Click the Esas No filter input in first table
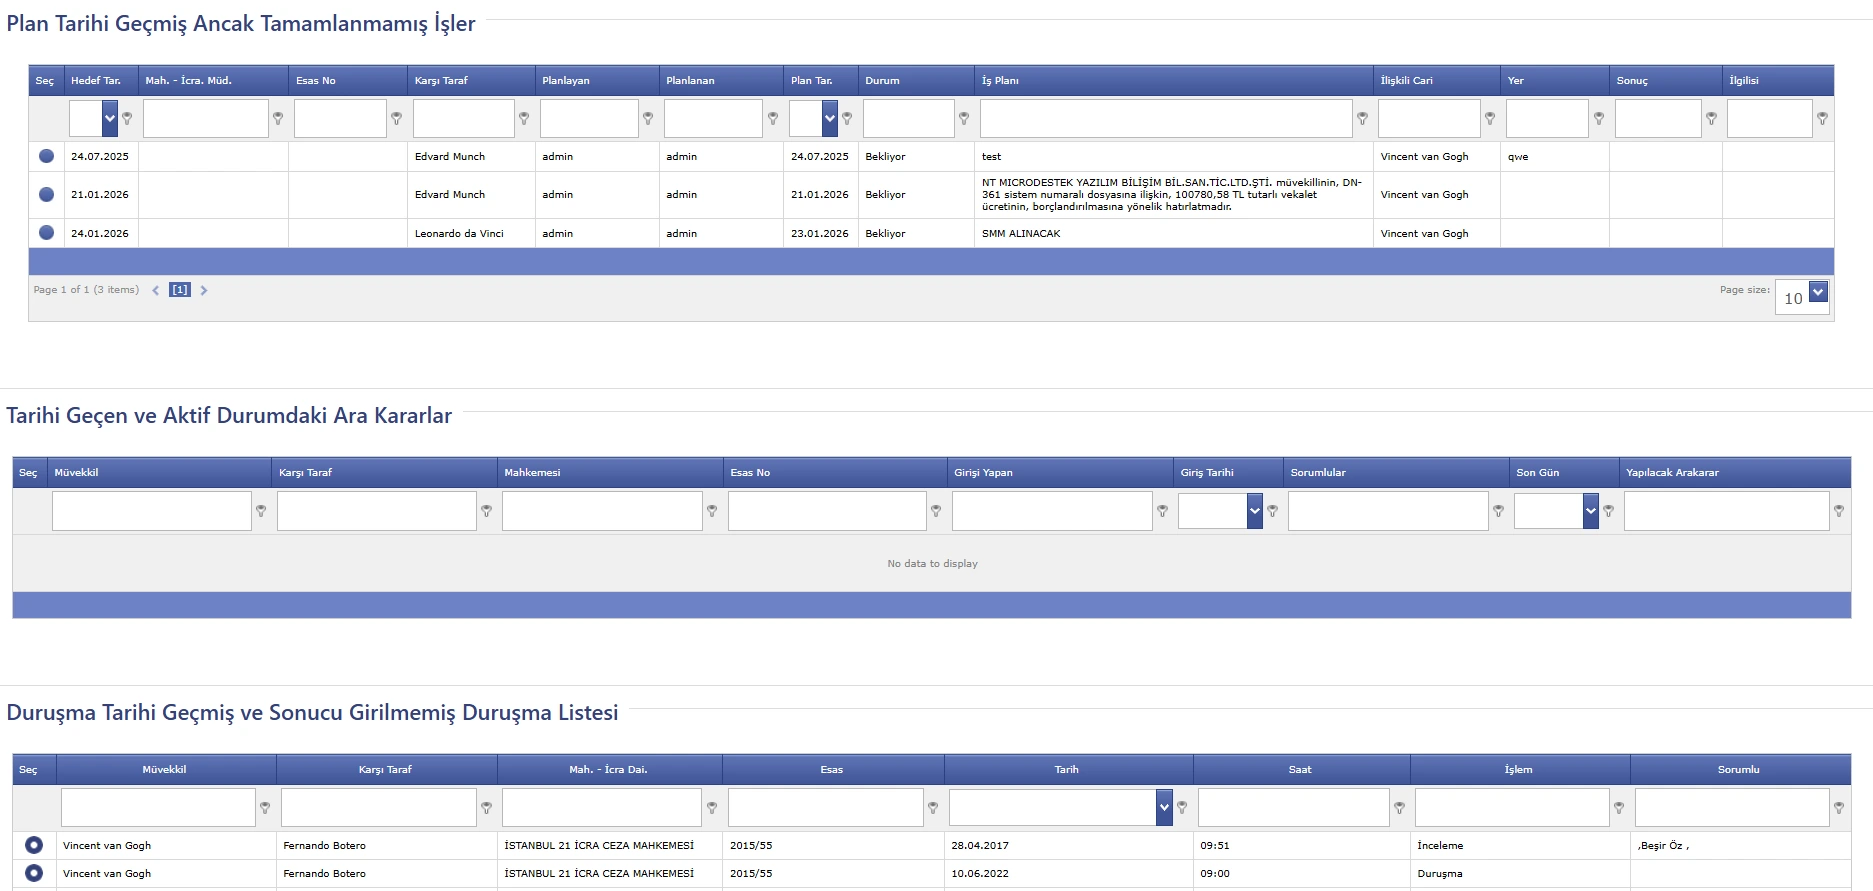This screenshot has width=1873, height=891. click(x=340, y=118)
